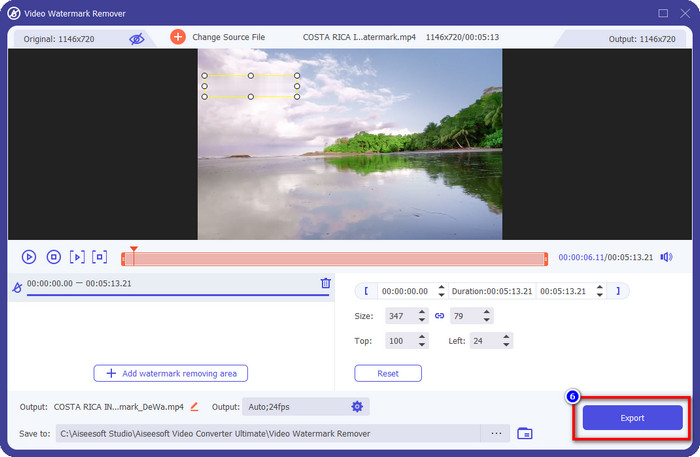Click the Left field showing 24
700x457 pixels.
click(485, 341)
